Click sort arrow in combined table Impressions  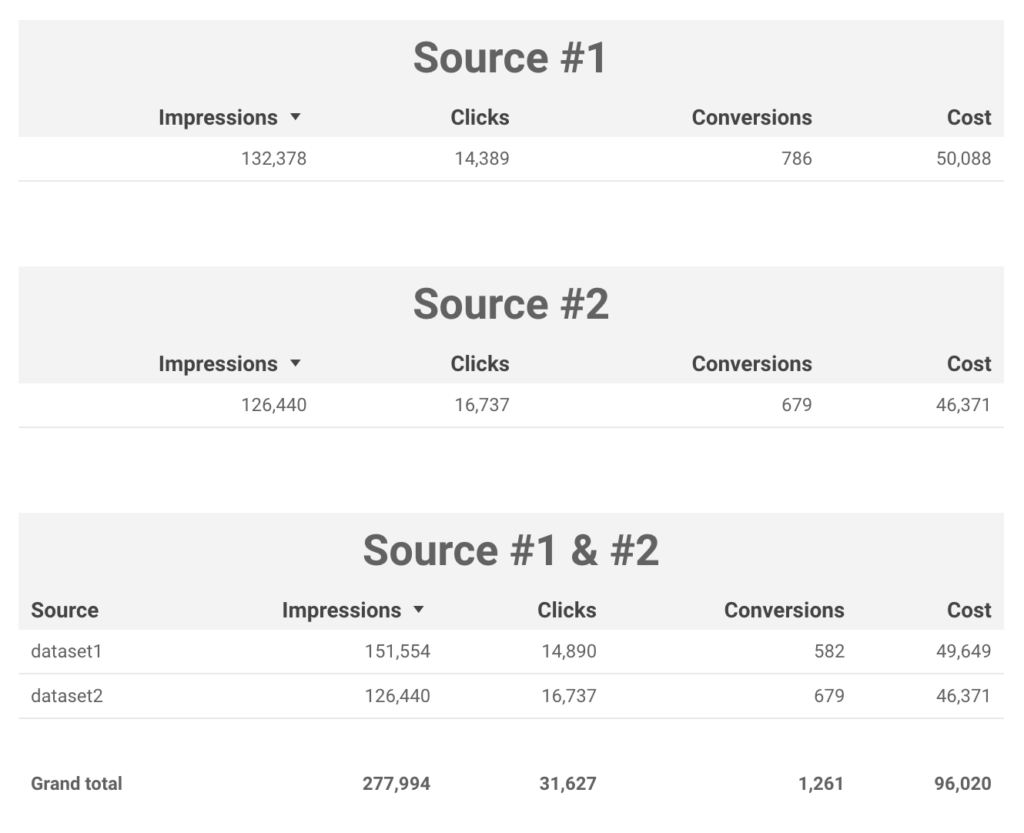coord(419,610)
